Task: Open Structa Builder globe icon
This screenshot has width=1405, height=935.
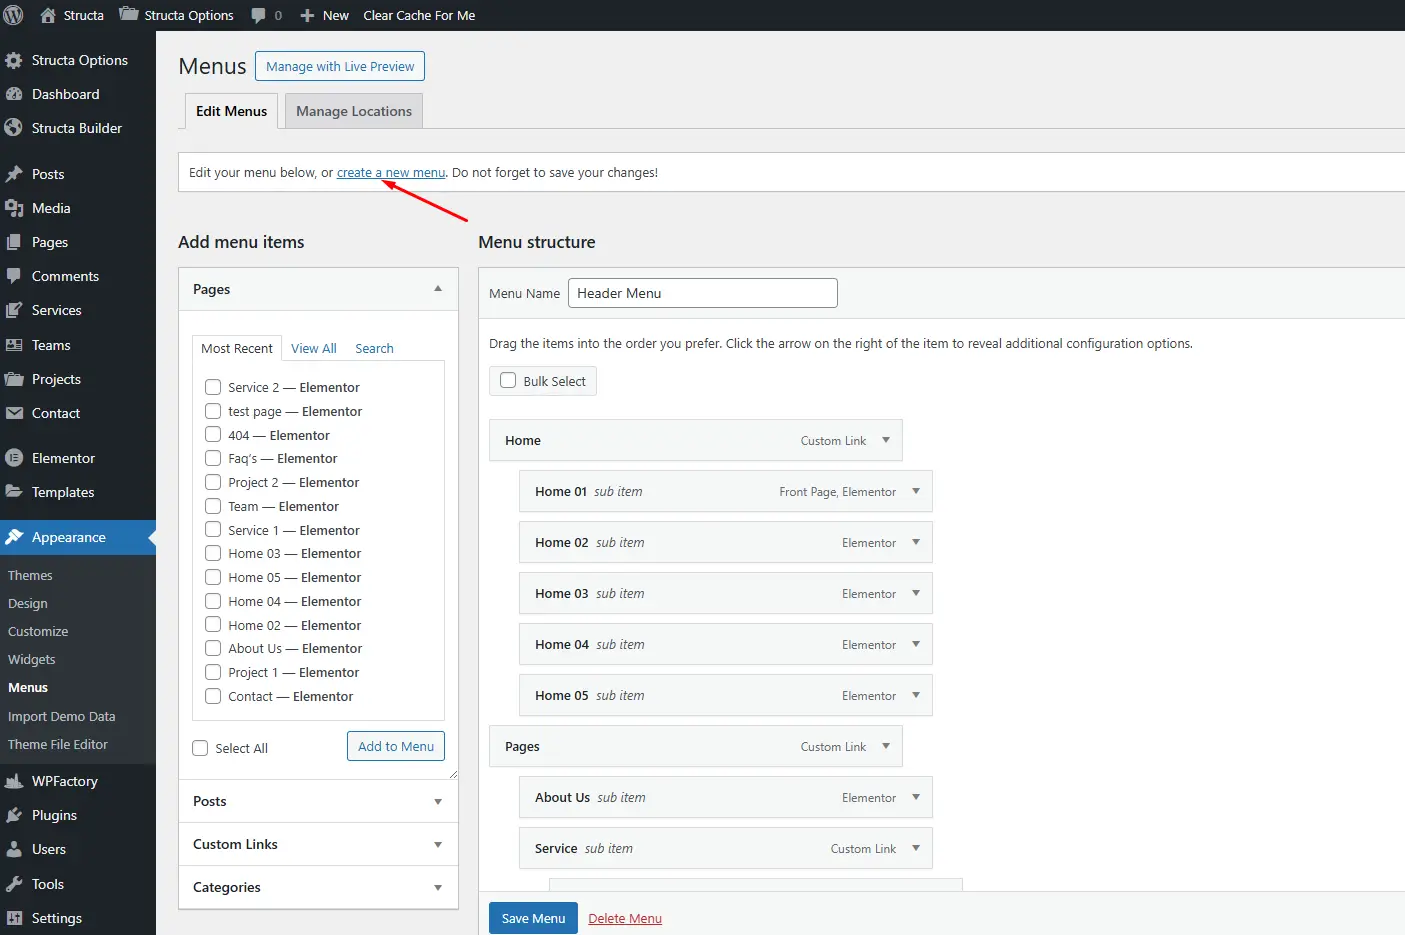Action: (x=14, y=128)
